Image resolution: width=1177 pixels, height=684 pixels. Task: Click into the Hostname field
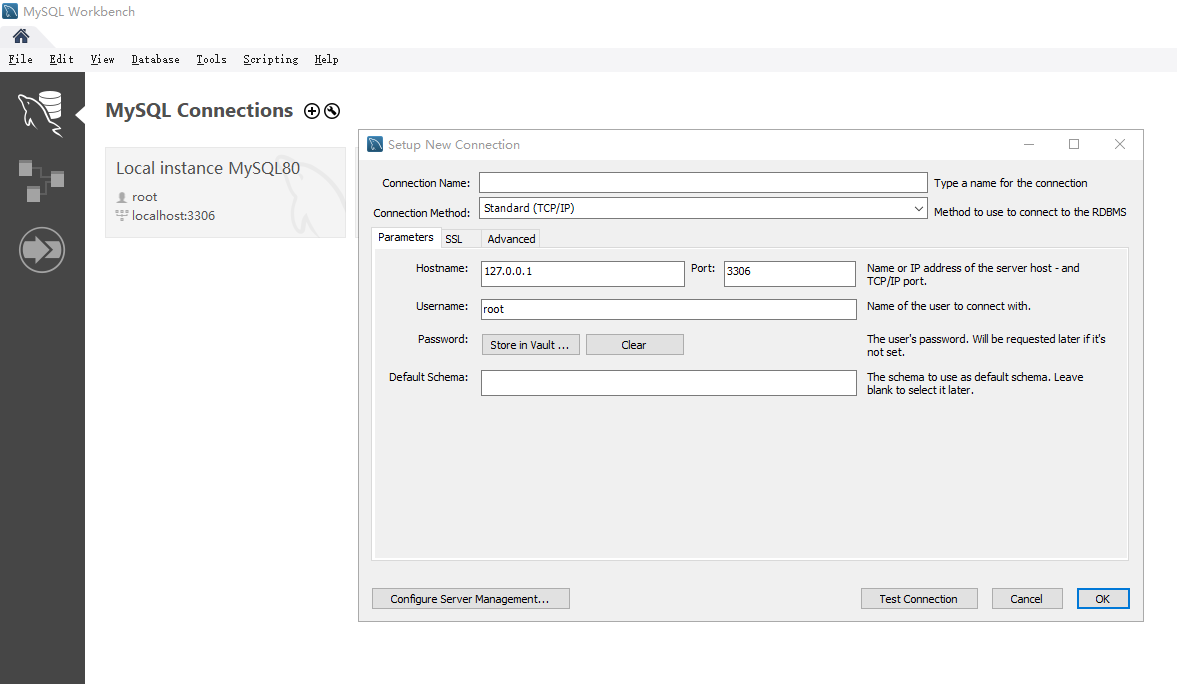point(582,273)
